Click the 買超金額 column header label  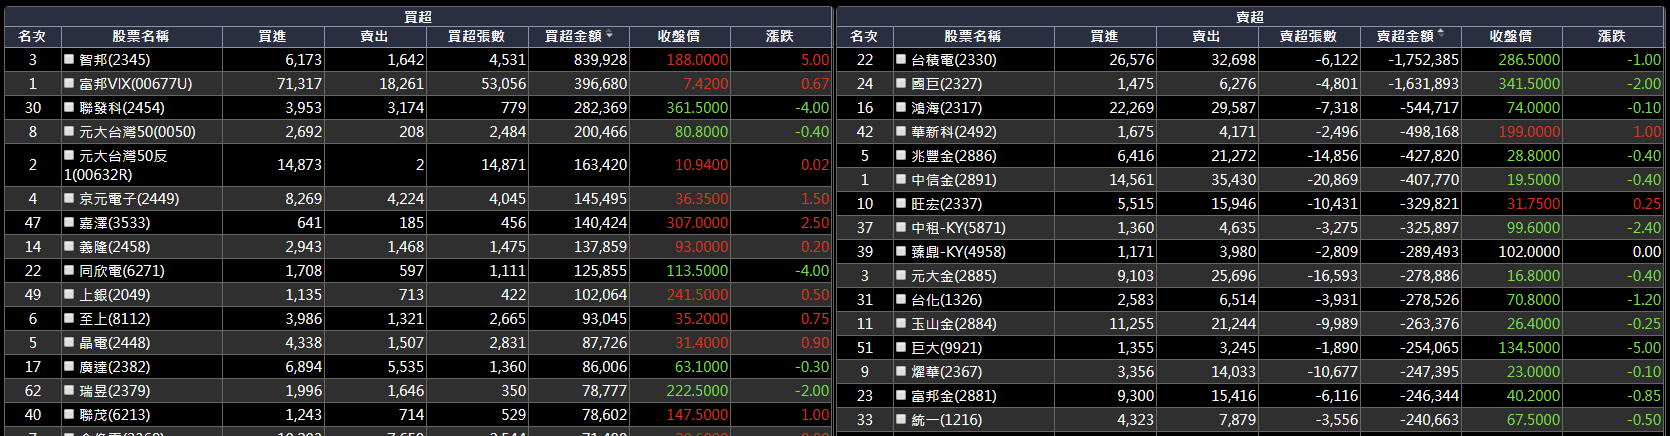click(572, 36)
